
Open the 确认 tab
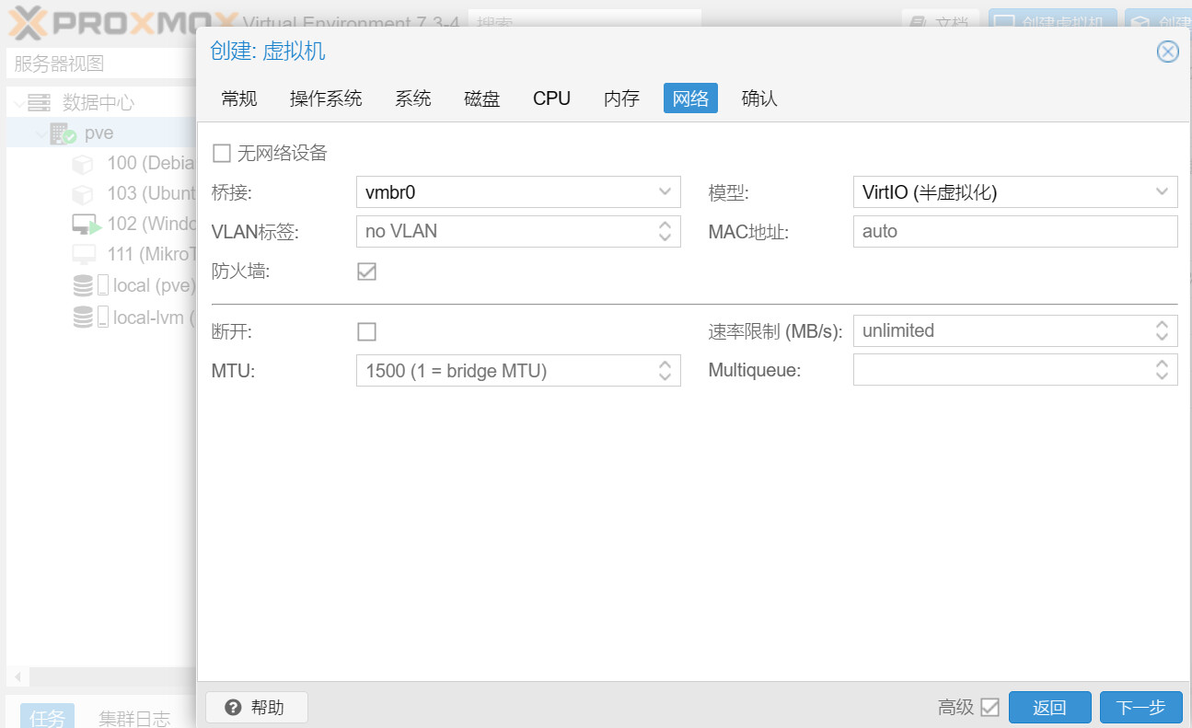(x=759, y=99)
